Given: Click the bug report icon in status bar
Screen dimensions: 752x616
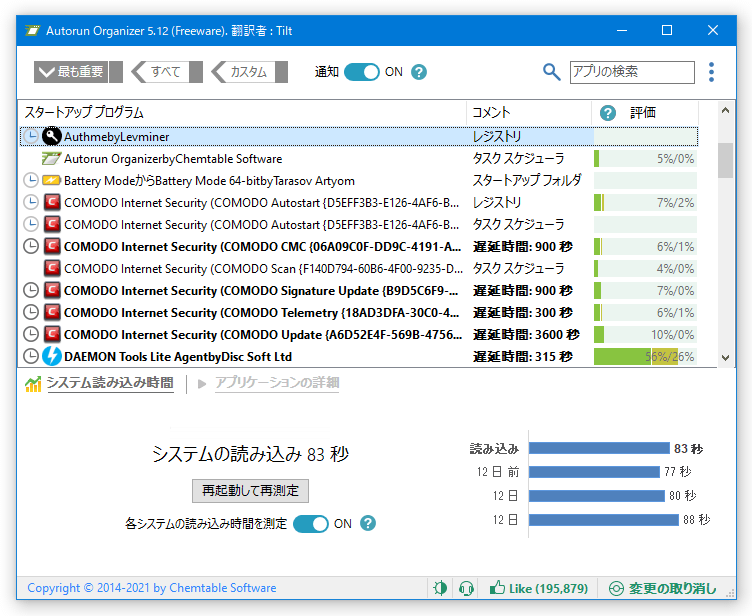Looking at the screenshot, I should (x=440, y=588).
